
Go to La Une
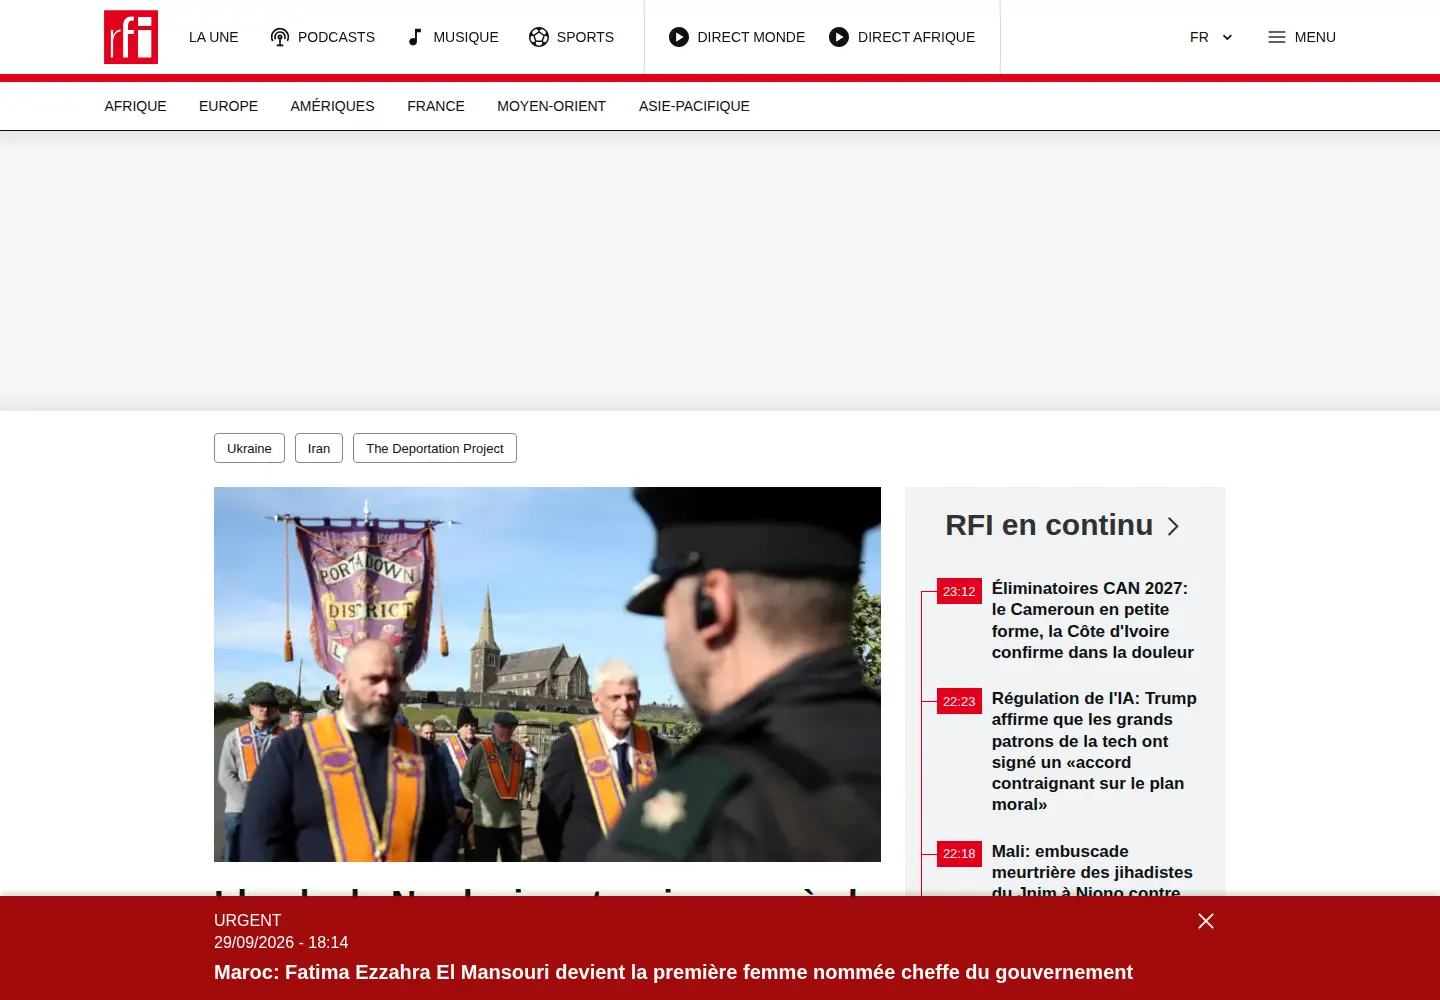coord(214,37)
